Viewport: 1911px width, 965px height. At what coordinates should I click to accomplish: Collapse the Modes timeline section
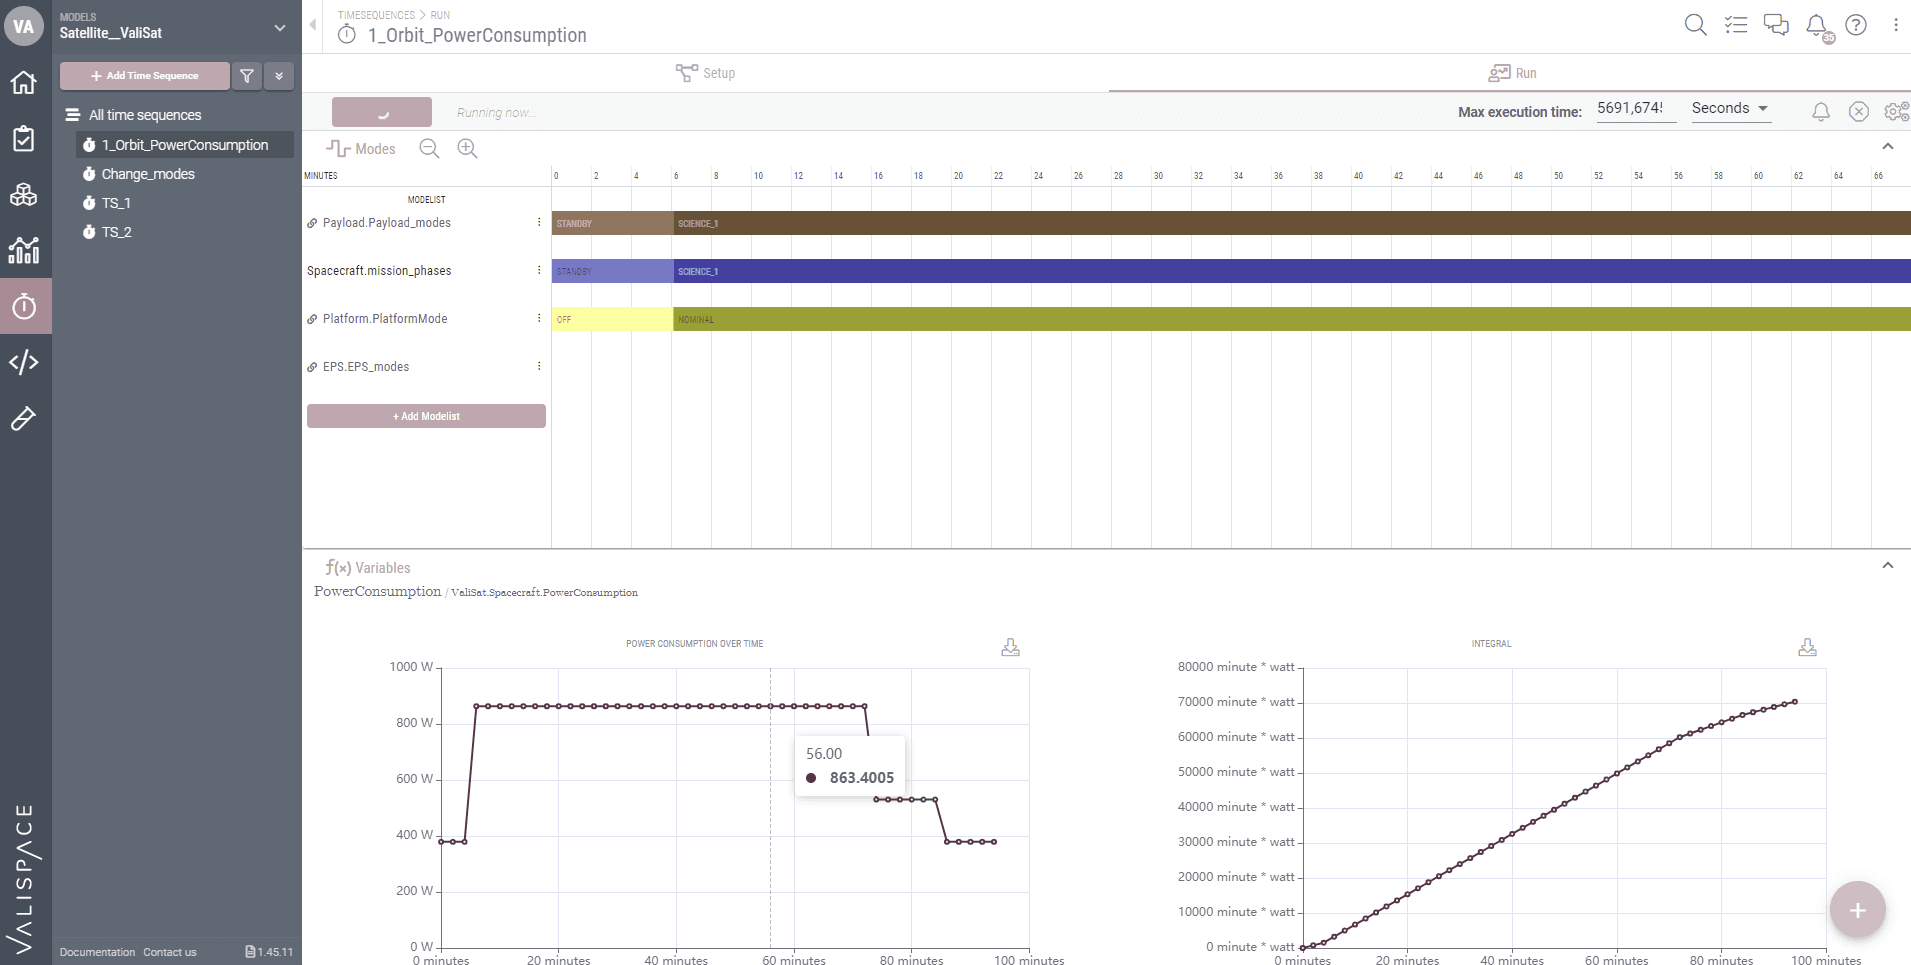click(1887, 147)
